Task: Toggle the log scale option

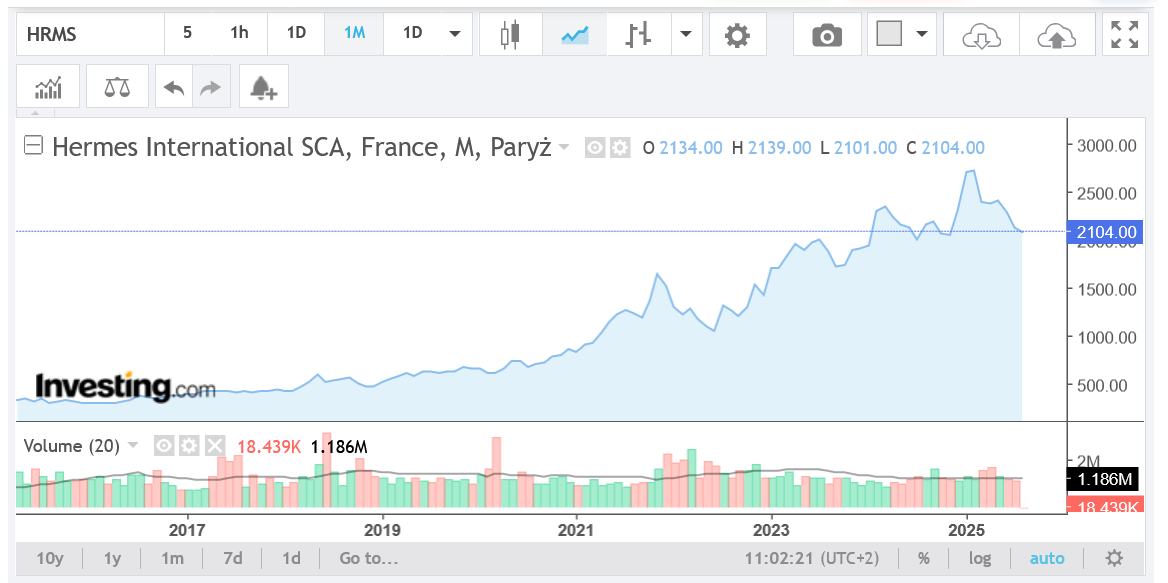Action: coord(980,558)
